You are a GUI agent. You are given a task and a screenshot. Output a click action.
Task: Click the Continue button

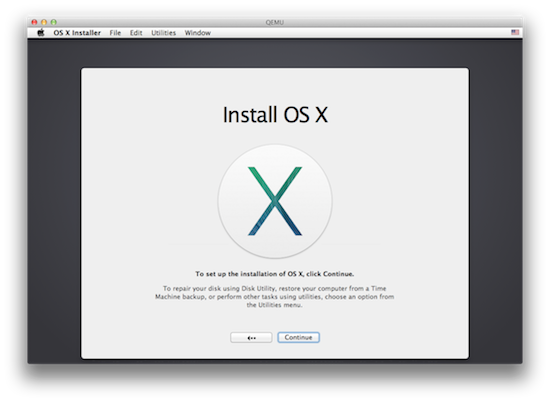tap(299, 337)
